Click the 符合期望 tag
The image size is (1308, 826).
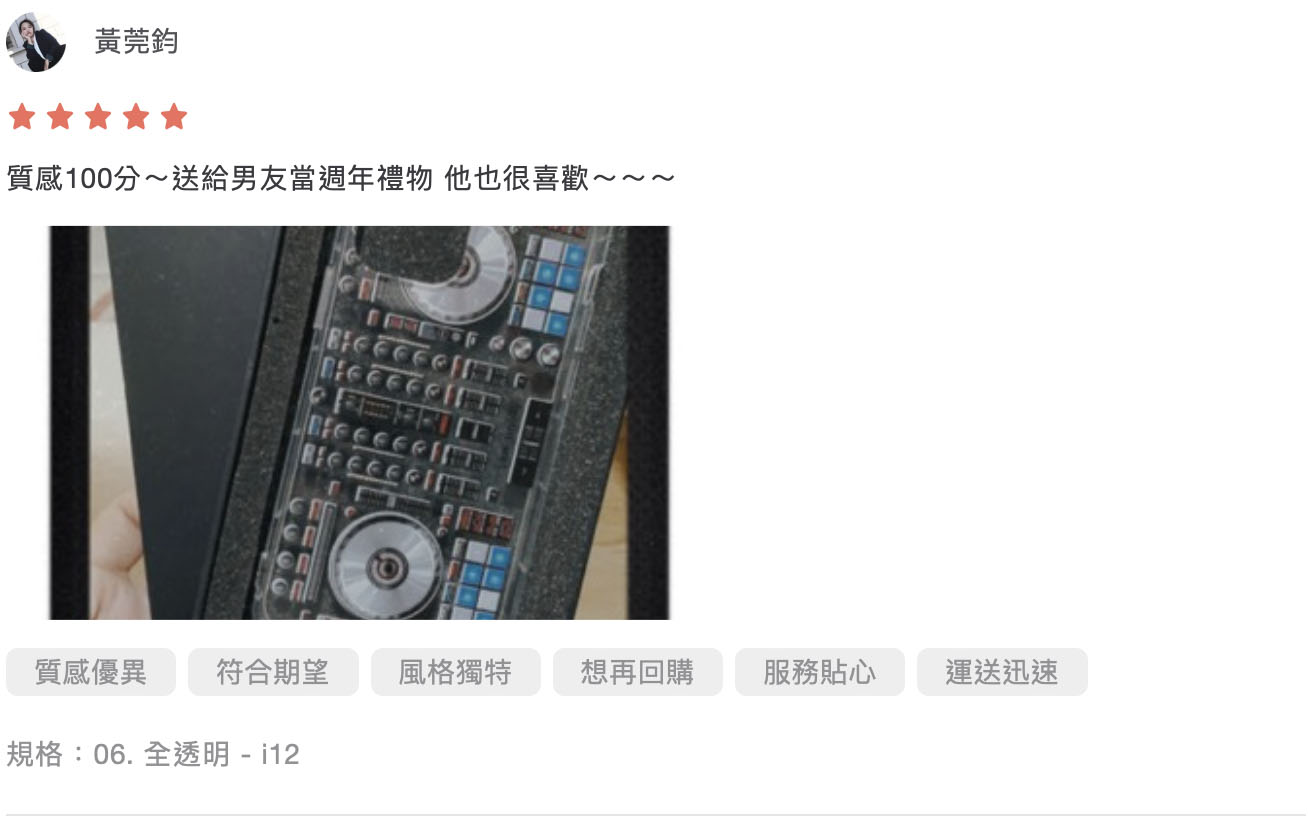tap(273, 672)
